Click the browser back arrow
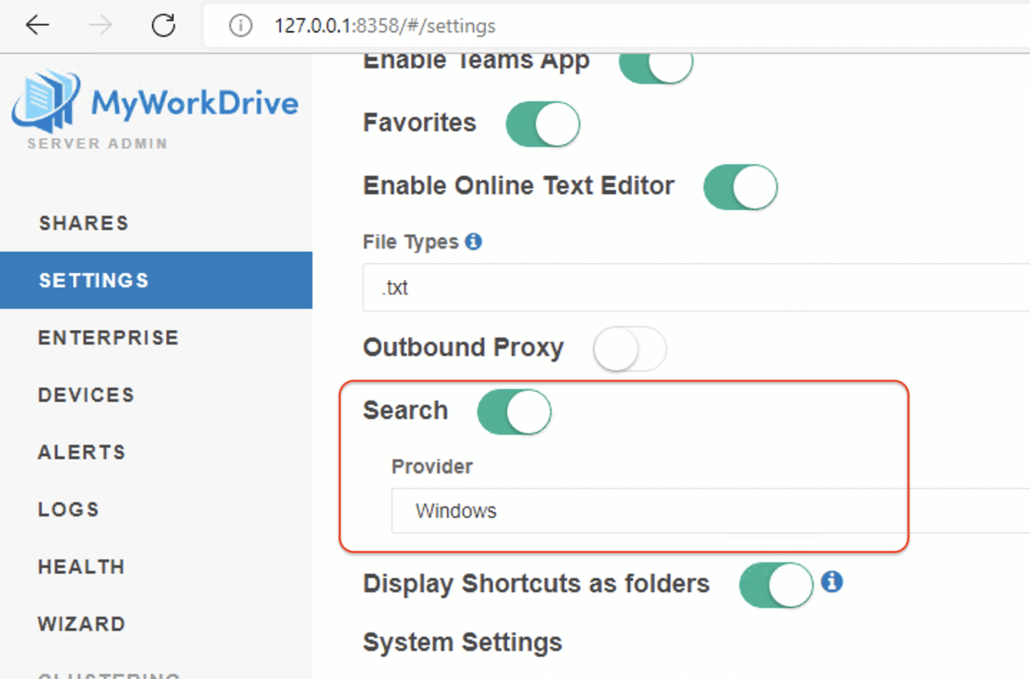Image resolution: width=1030 pixels, height=679 pixels. (37, 25)
